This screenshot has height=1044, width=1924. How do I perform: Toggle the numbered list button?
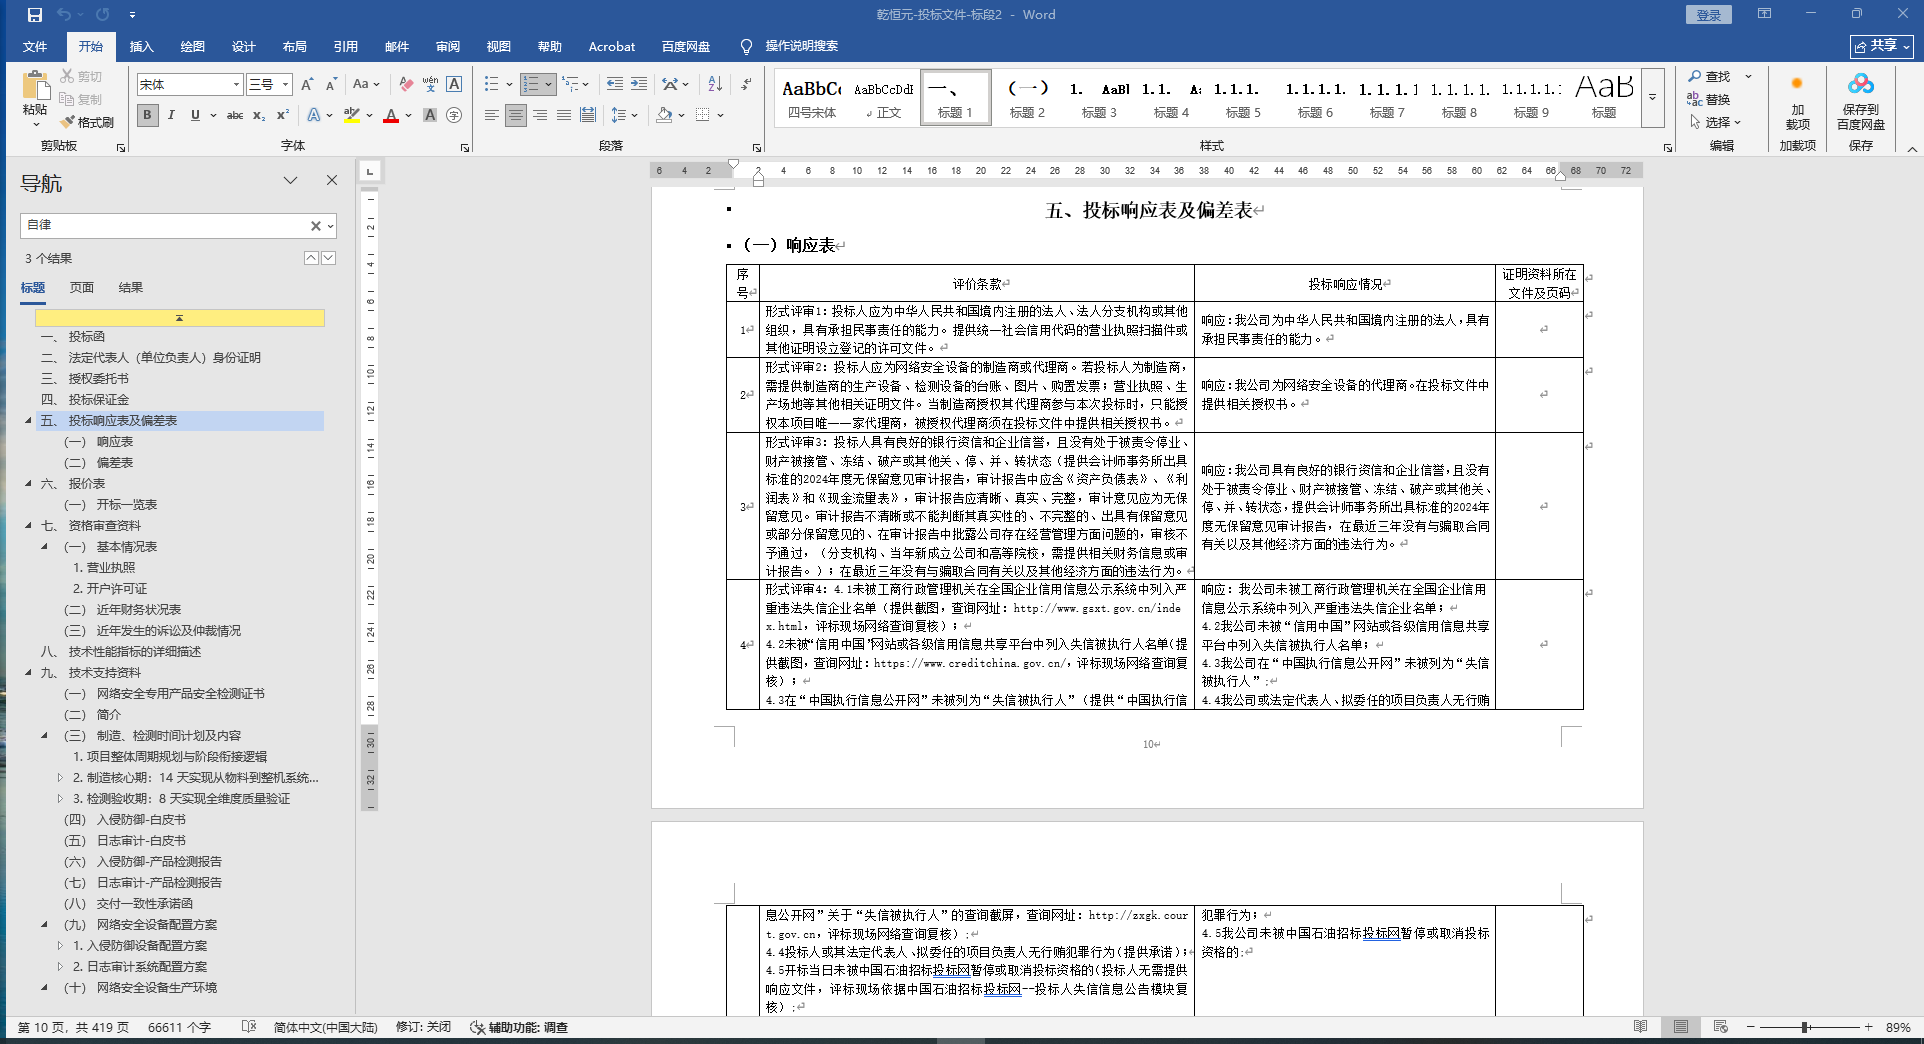tap(531, 85)
